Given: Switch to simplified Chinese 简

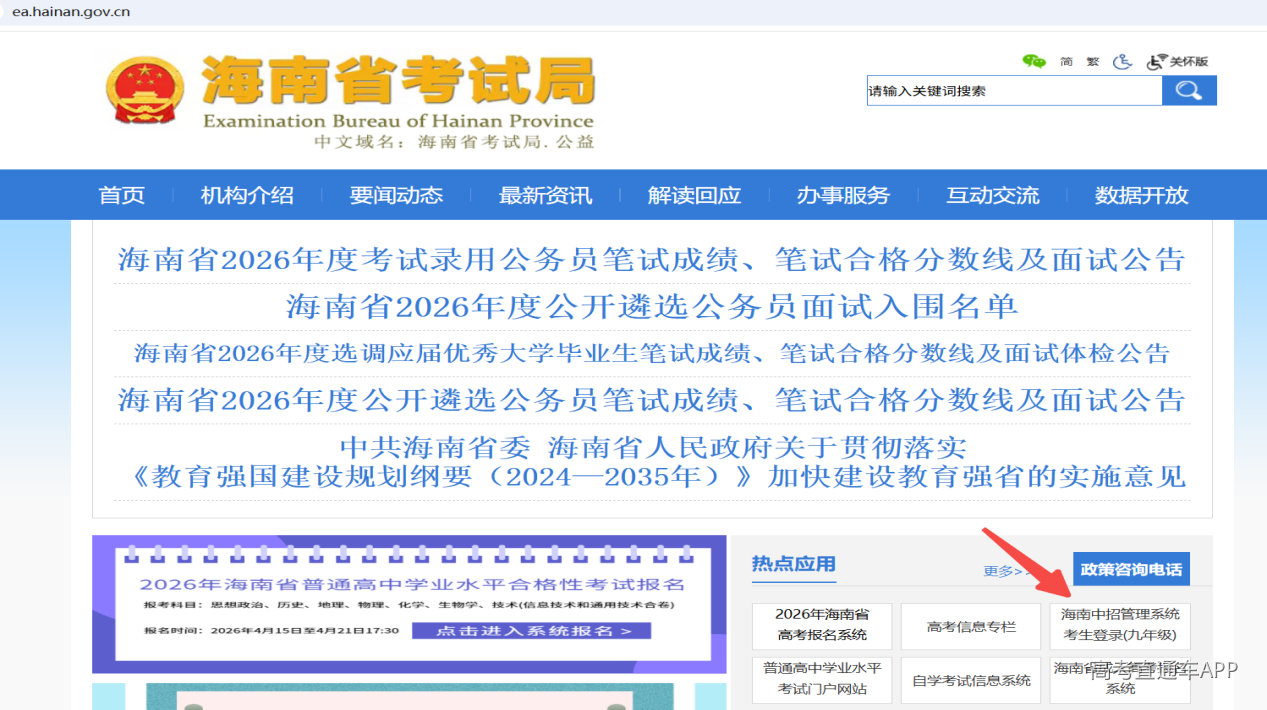Looking at the screenshot, I should [1066, 61].
